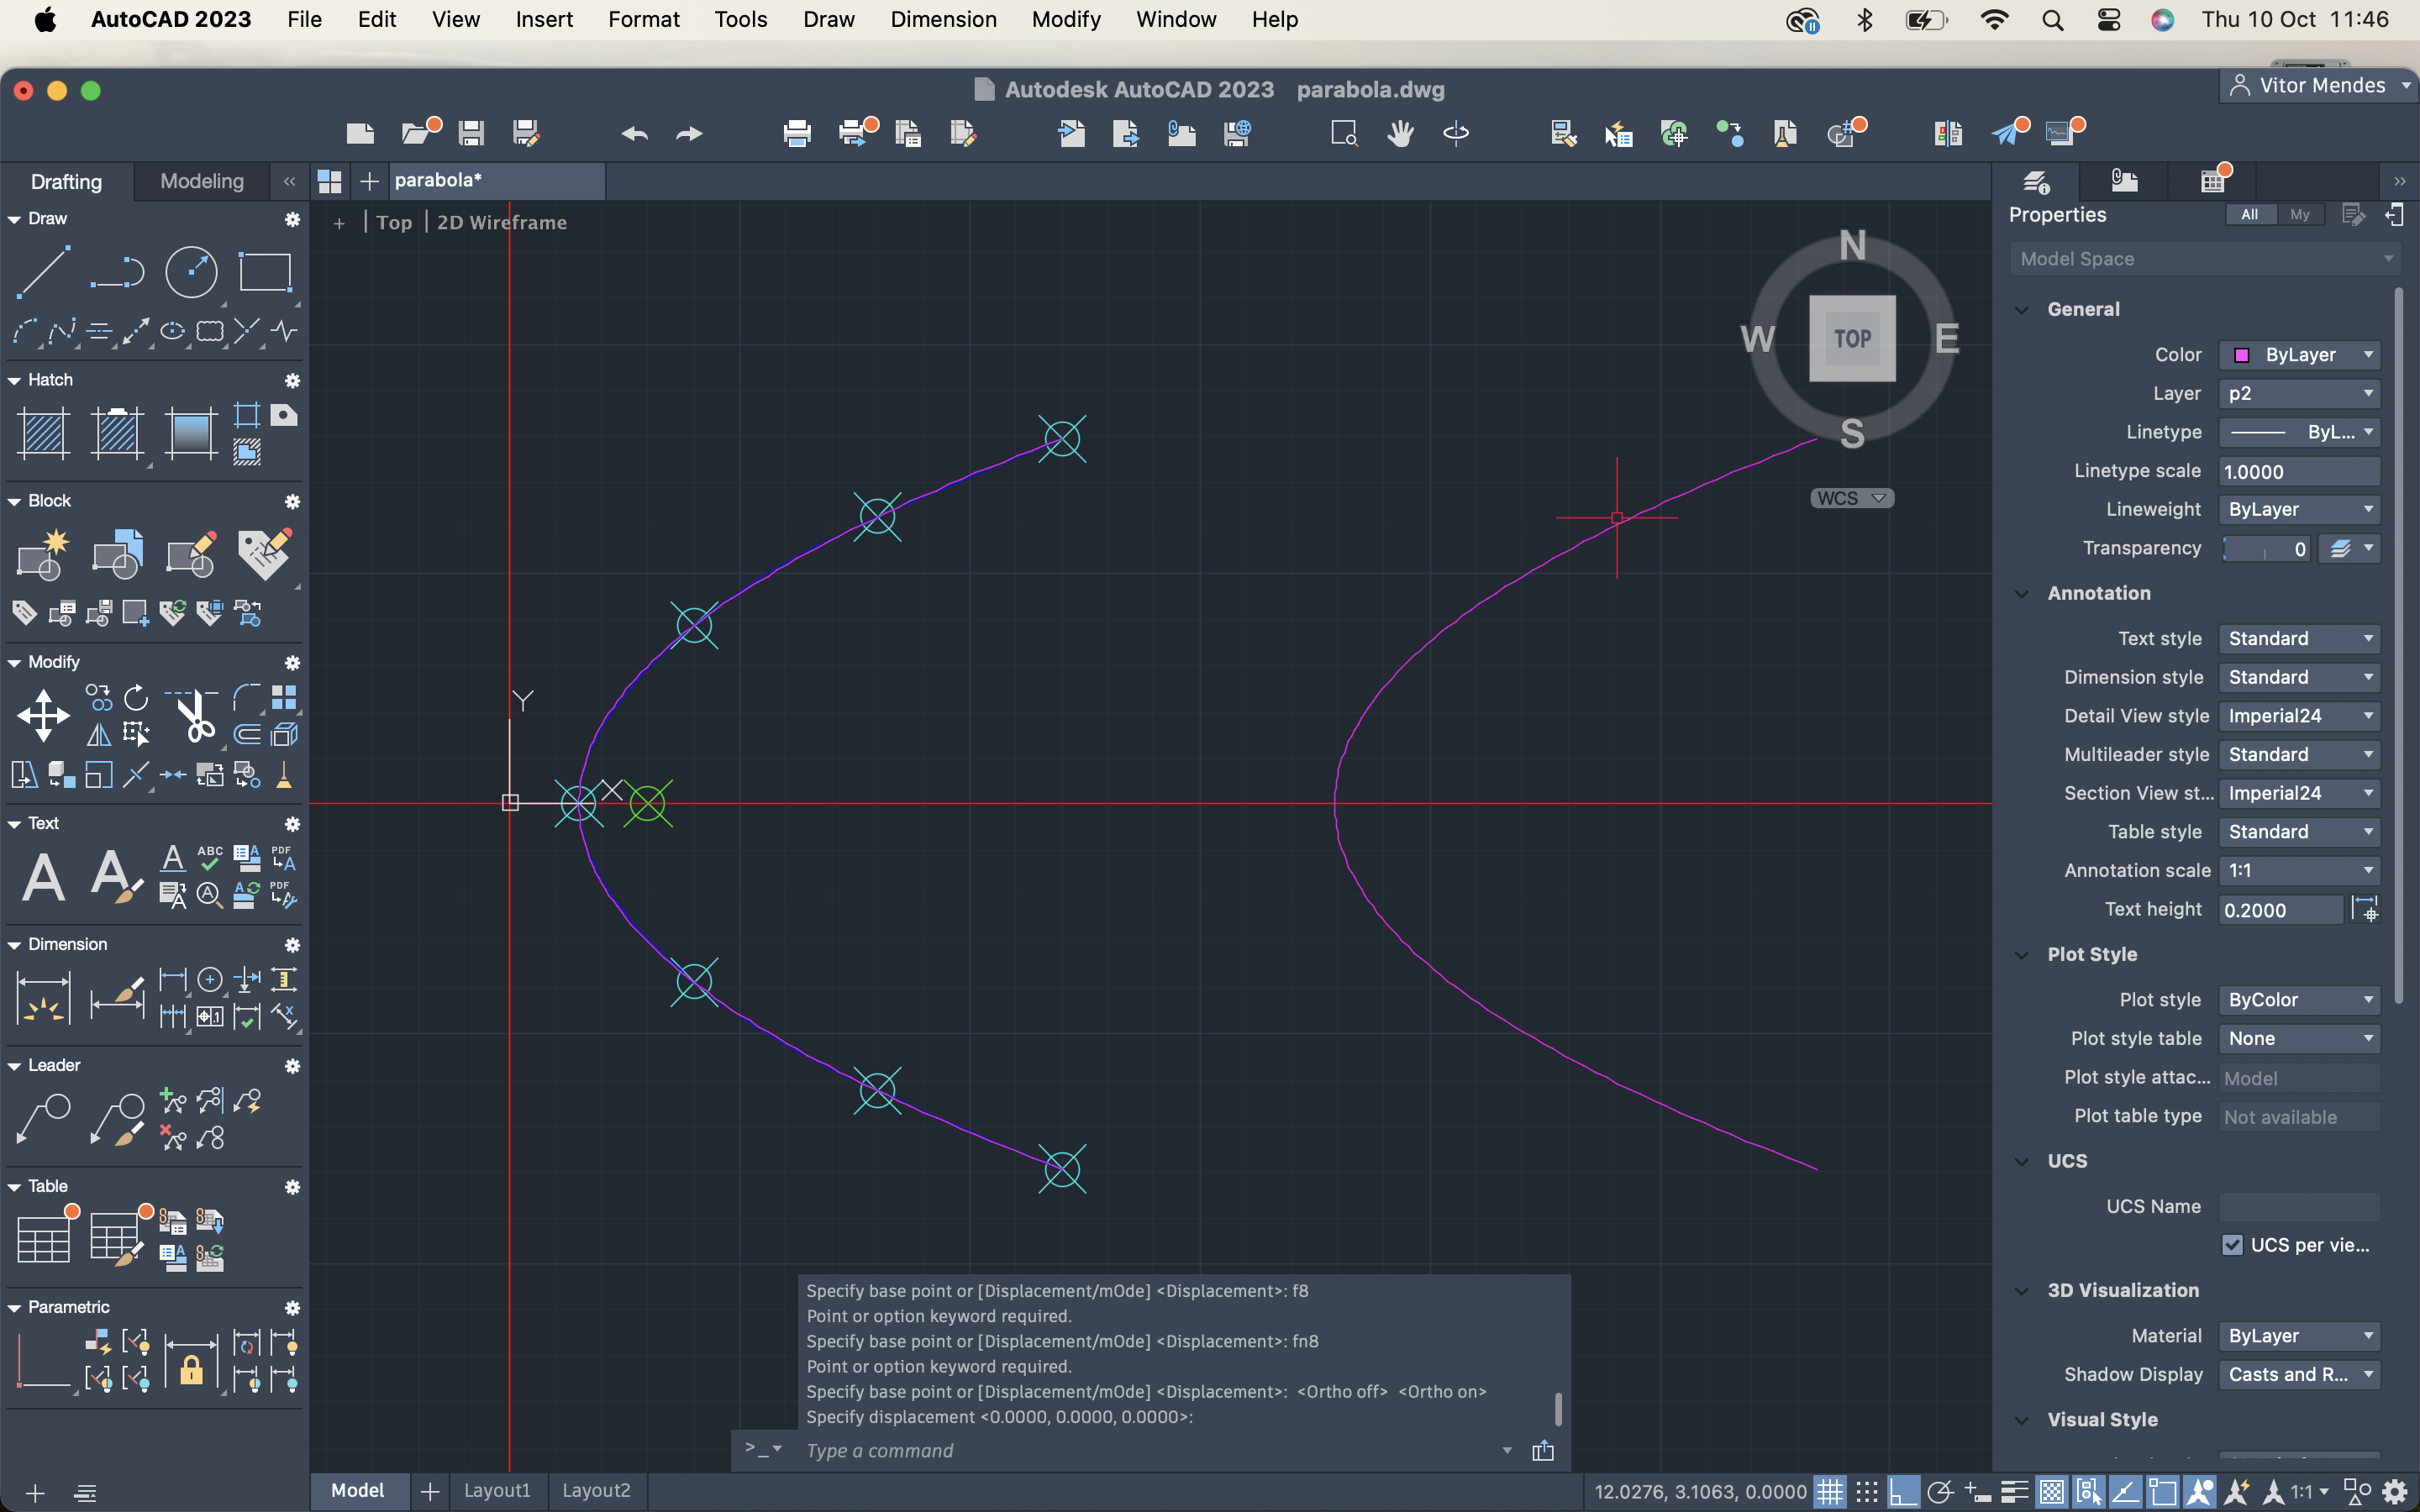Screen dimensions: 2420x1512
Task: Select the Trim scissors tool
Action: coord(196,716)
